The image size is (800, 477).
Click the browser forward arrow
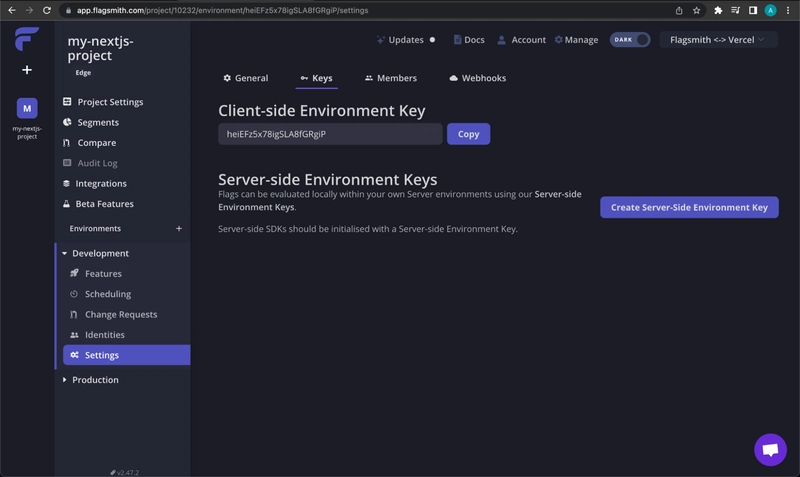29,10
